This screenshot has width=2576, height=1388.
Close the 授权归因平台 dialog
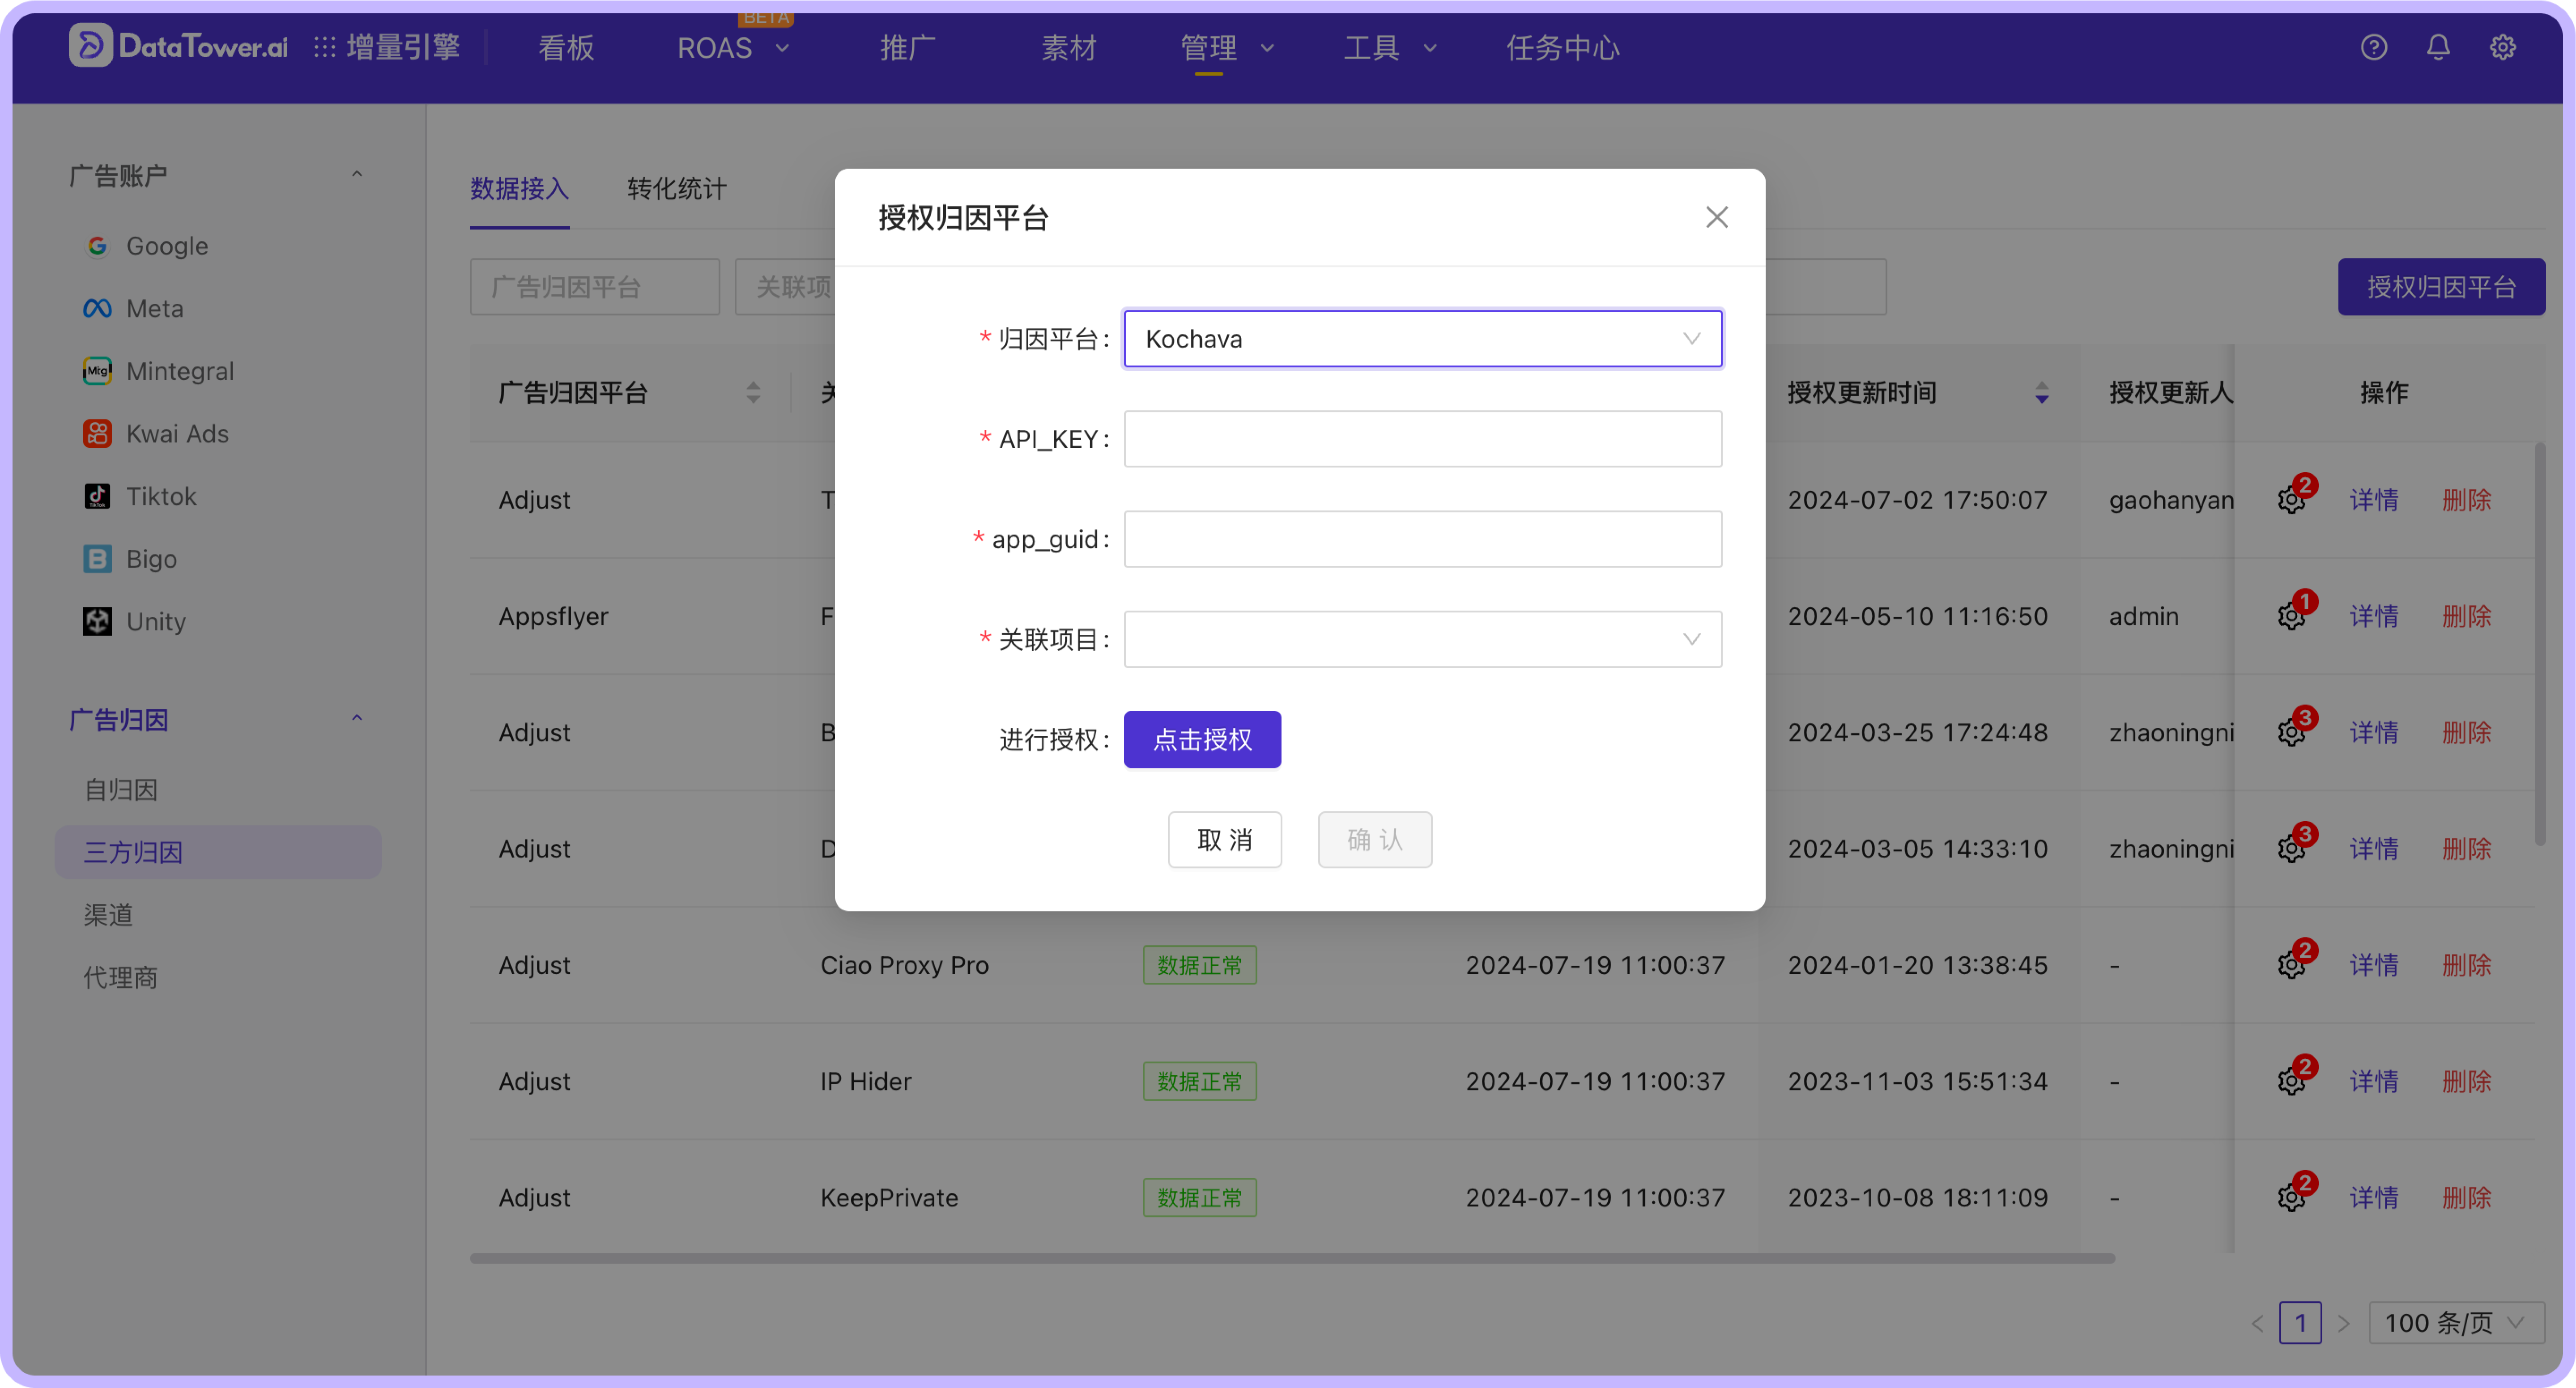(1716, 217)
